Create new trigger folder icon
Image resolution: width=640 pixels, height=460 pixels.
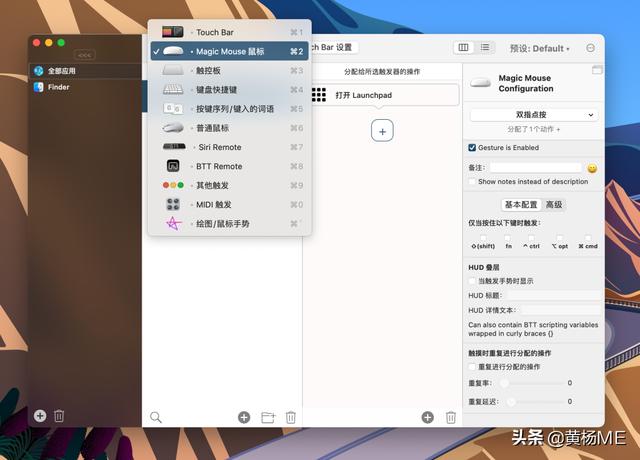coord(268,418)
